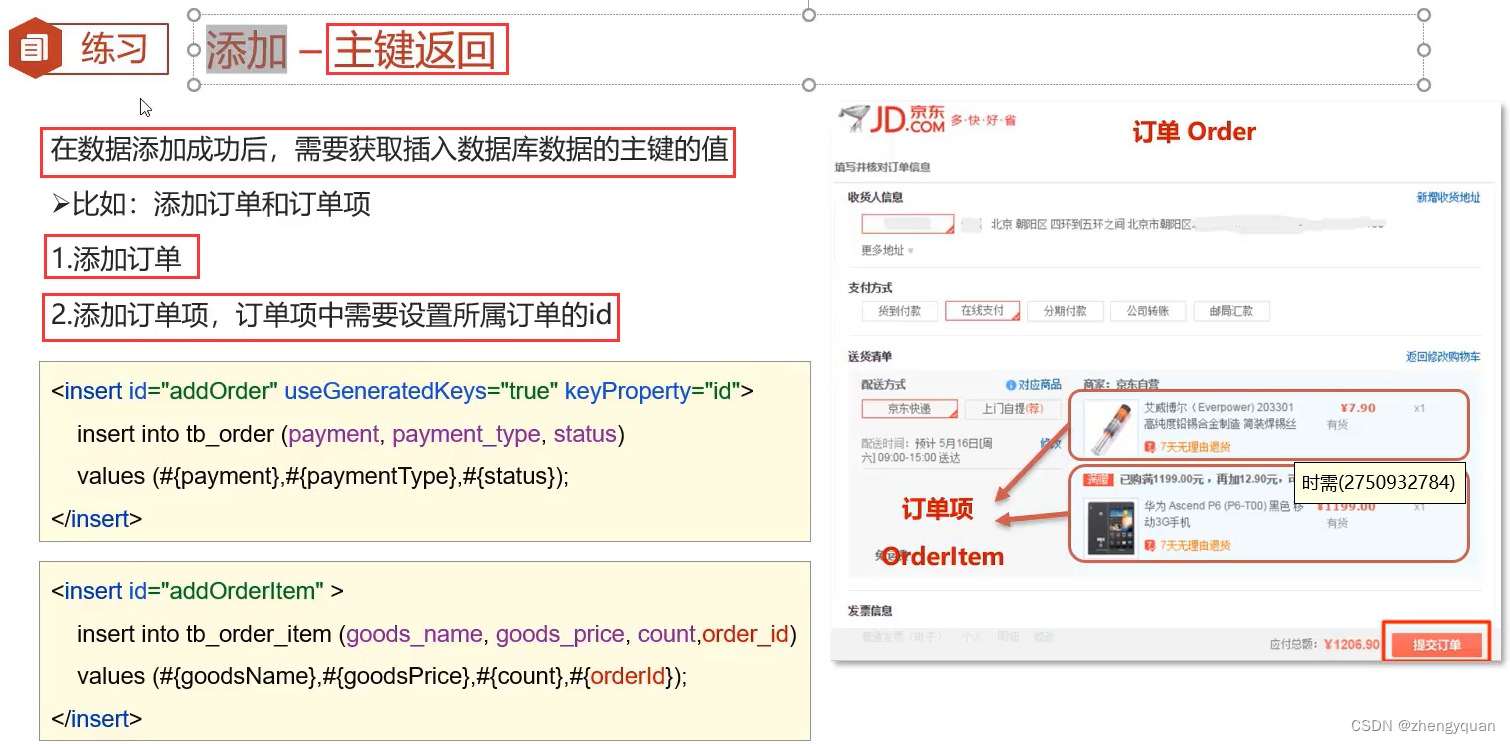
Task: Click goods_name in the tb_order_item insert
Action: point(415,634)
